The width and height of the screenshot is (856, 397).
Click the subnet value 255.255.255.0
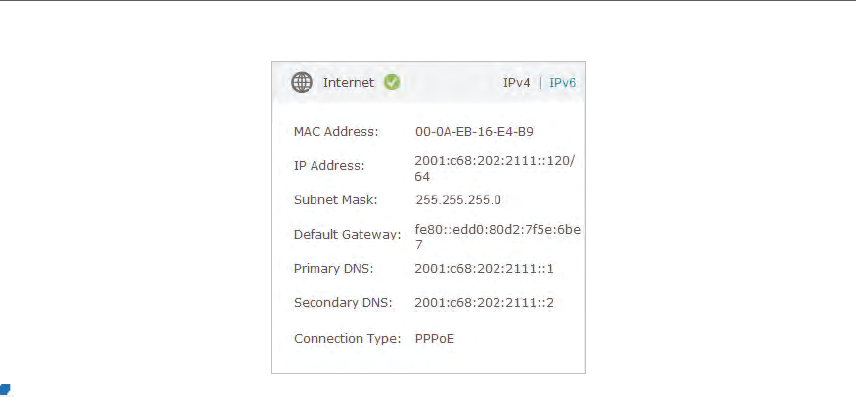point(457,200)
